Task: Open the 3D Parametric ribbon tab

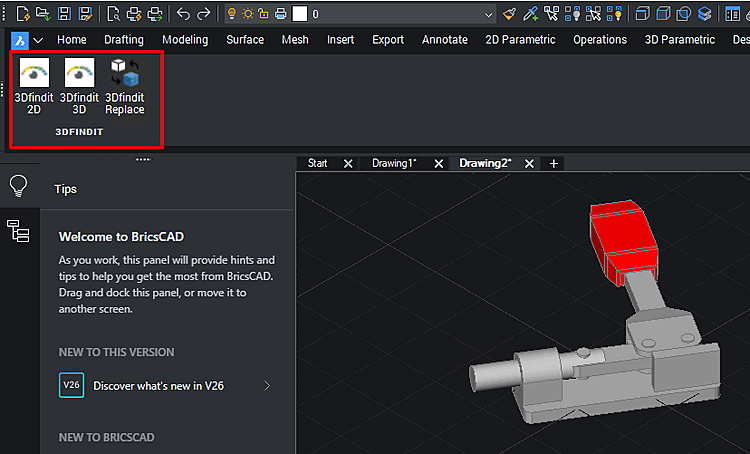Action: tap(680, 40)
